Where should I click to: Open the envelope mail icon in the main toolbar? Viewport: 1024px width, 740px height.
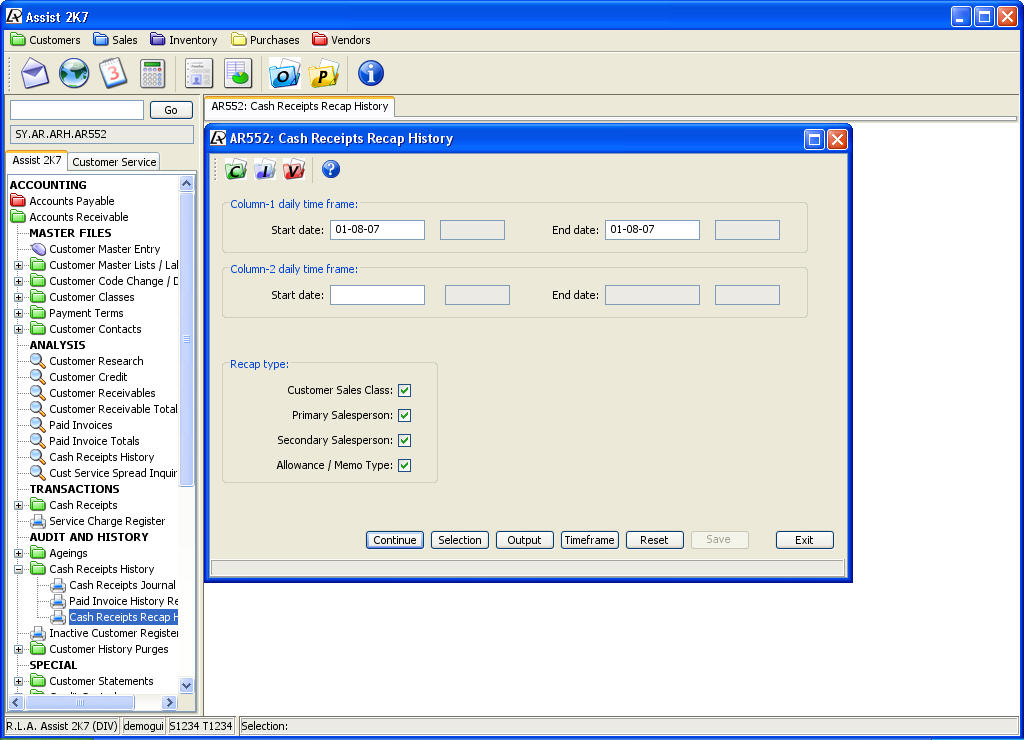tap(35, 73)
